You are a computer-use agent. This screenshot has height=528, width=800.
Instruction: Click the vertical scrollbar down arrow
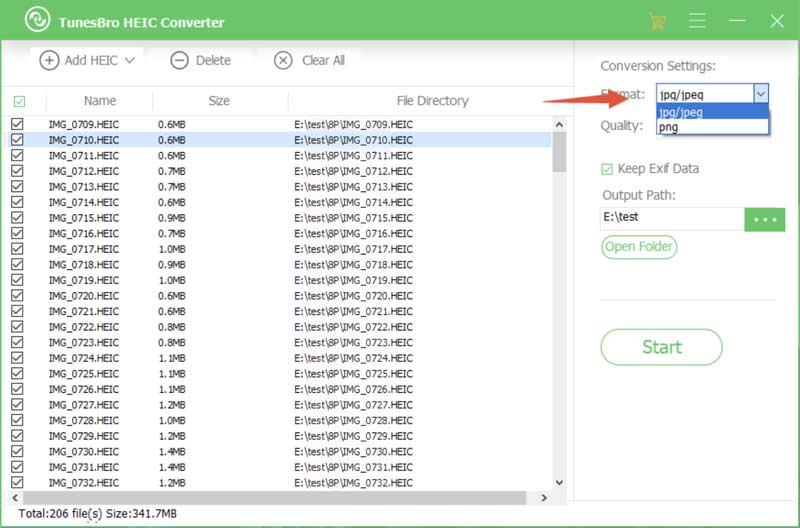(559, 483)
